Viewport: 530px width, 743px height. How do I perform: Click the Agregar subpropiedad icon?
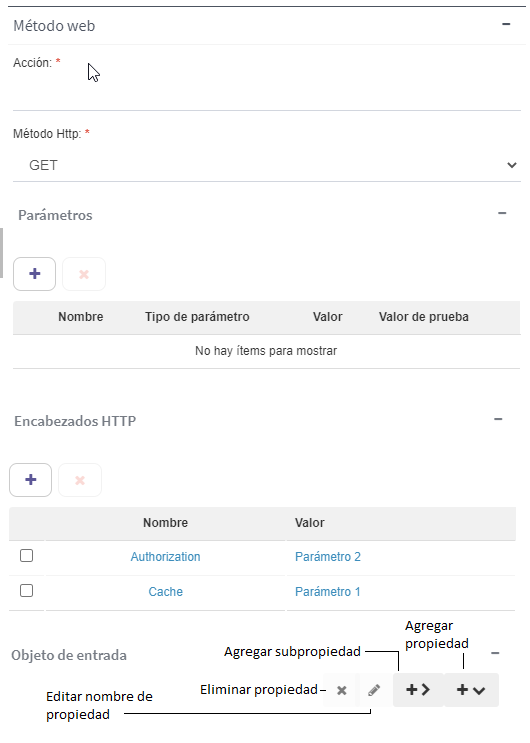click(x=418, y=690)
